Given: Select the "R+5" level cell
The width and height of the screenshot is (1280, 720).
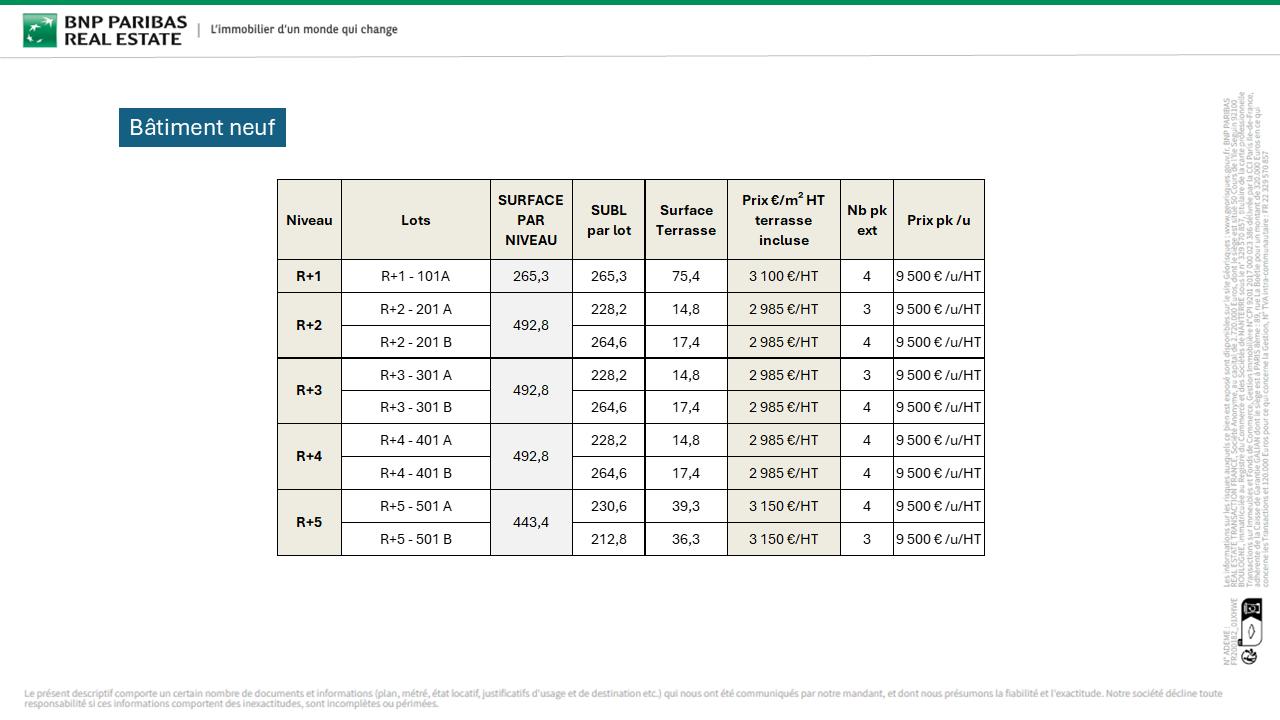Looking at the screenshot, I should click(309, 522).
